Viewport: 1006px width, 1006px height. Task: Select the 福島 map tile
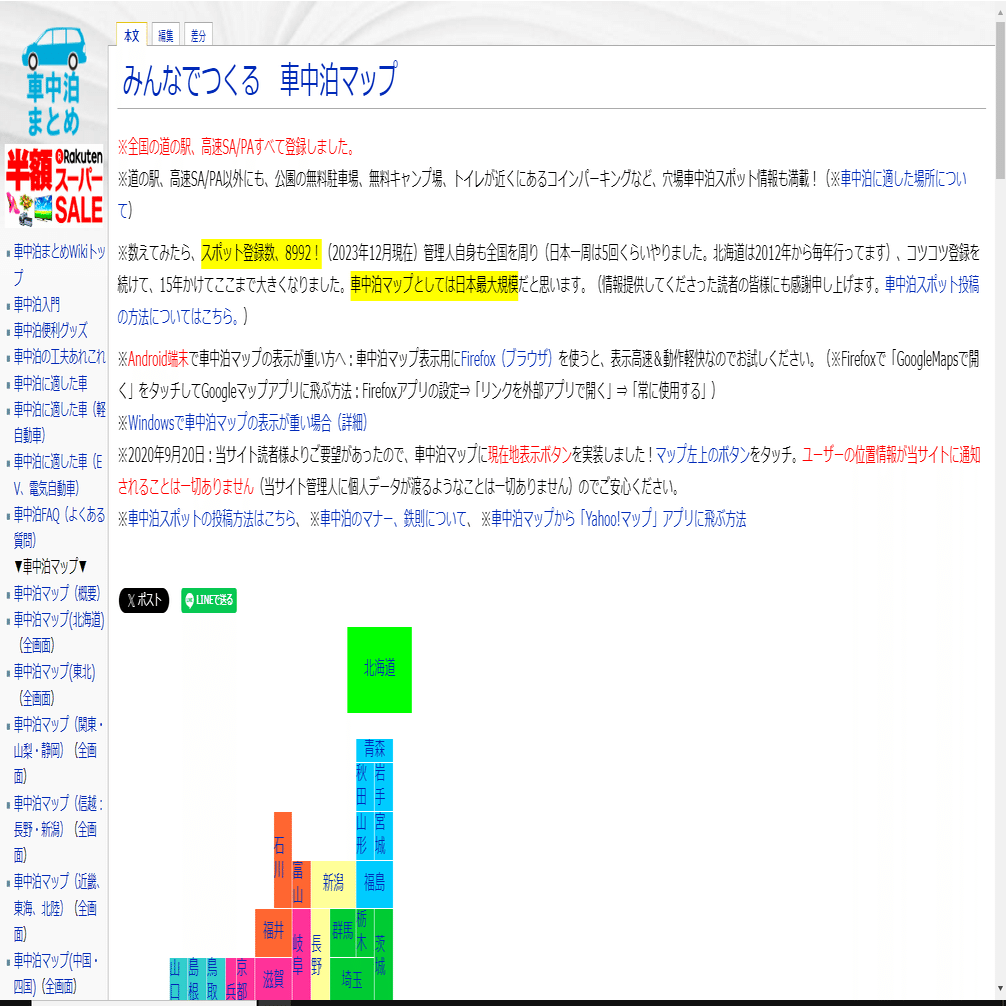tap(375, 884)
